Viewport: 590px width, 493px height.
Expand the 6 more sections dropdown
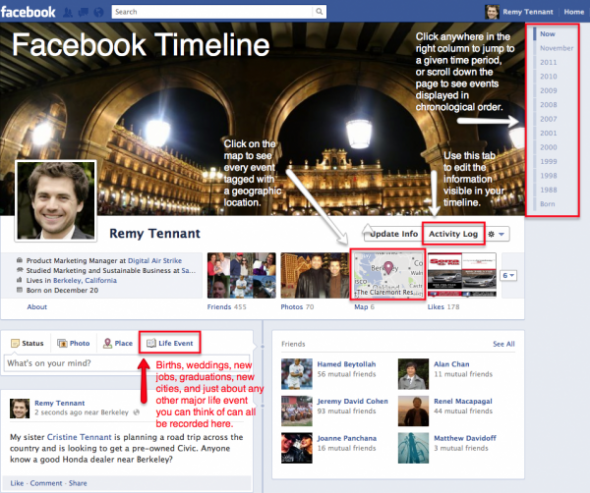[508, 275]
